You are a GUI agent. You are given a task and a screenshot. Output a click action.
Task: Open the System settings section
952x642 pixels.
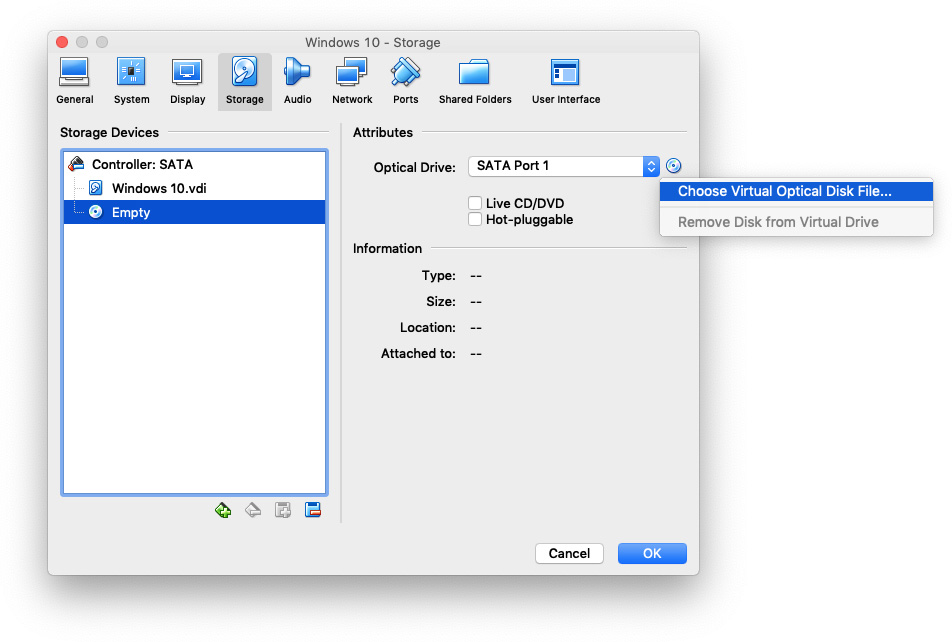pos(131,81)
